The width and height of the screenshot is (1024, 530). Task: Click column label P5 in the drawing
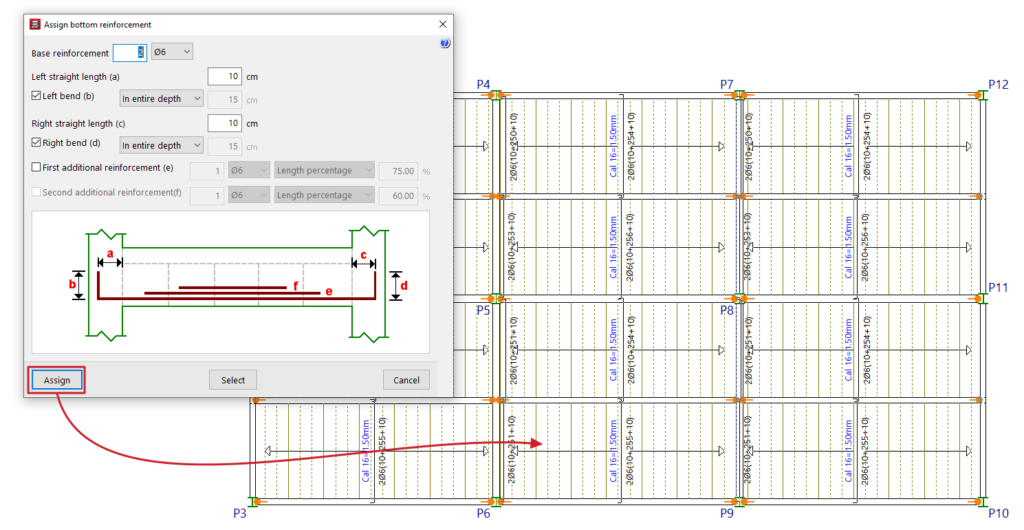[x=483, y=311]
